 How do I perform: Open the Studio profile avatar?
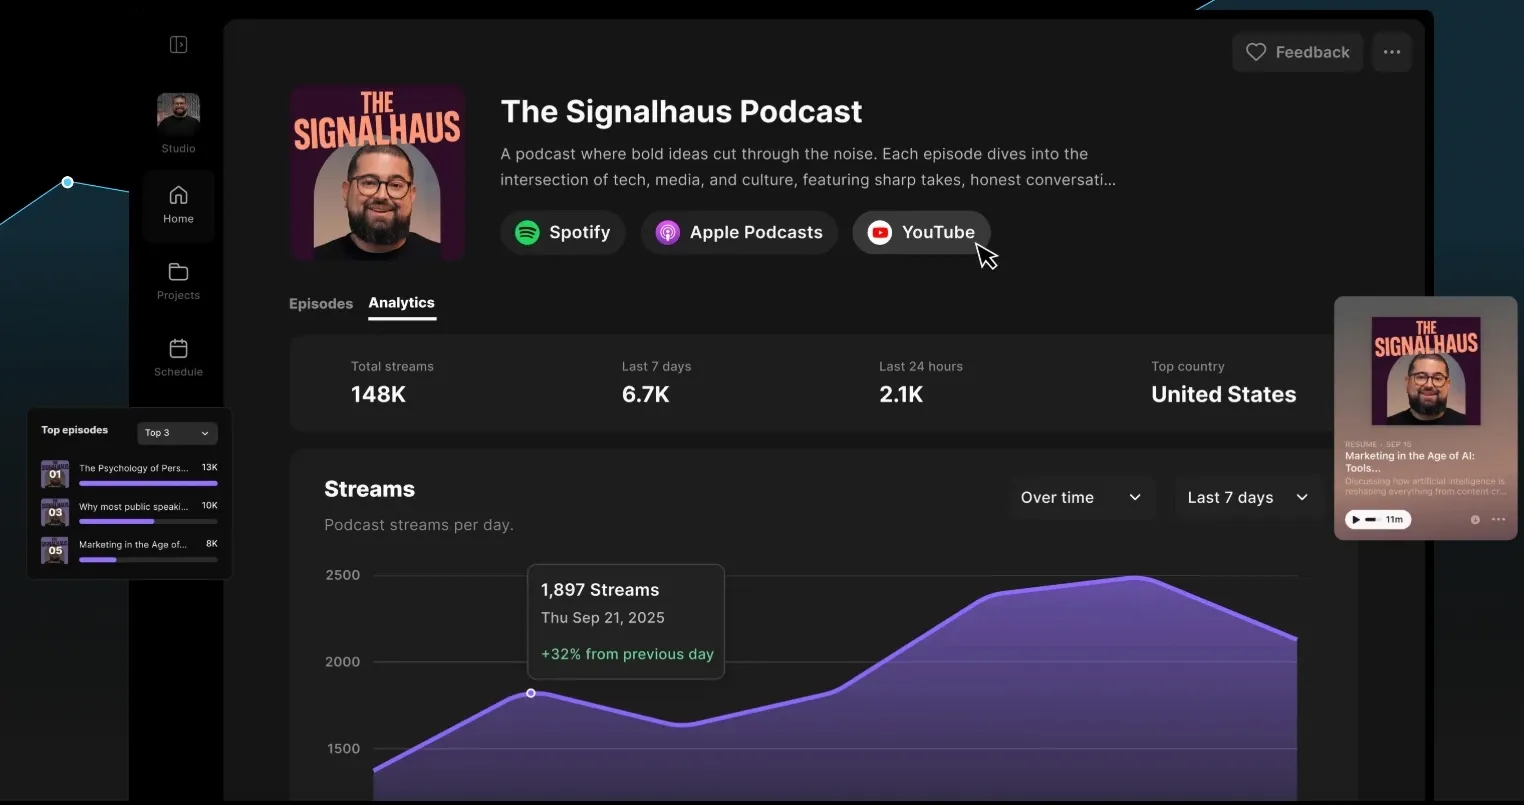click(x=178, y=115)
